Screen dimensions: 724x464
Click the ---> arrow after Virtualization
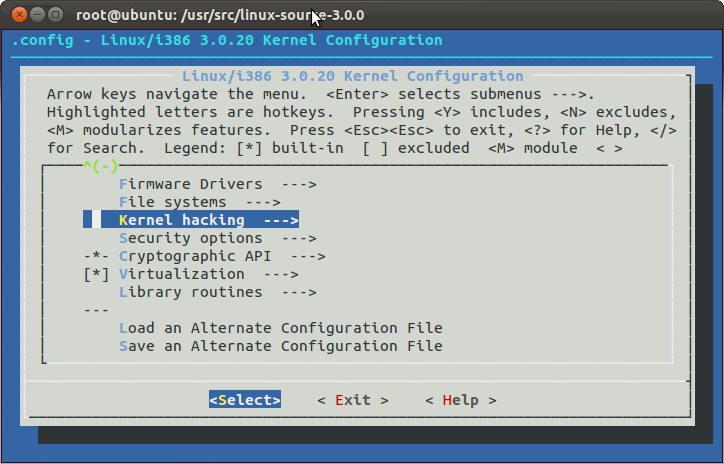click(281, 274)
